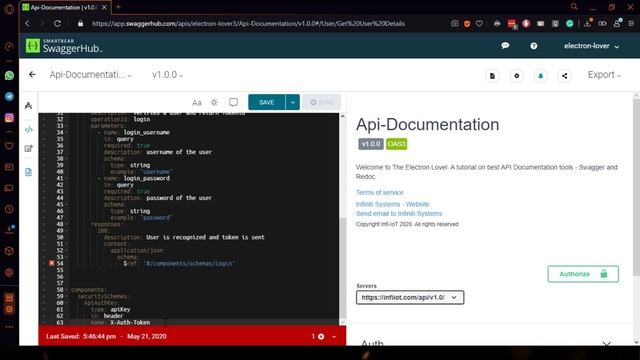Click the Grammarly green extension icon
Screen dimensions: 640x360
(570, 24)
